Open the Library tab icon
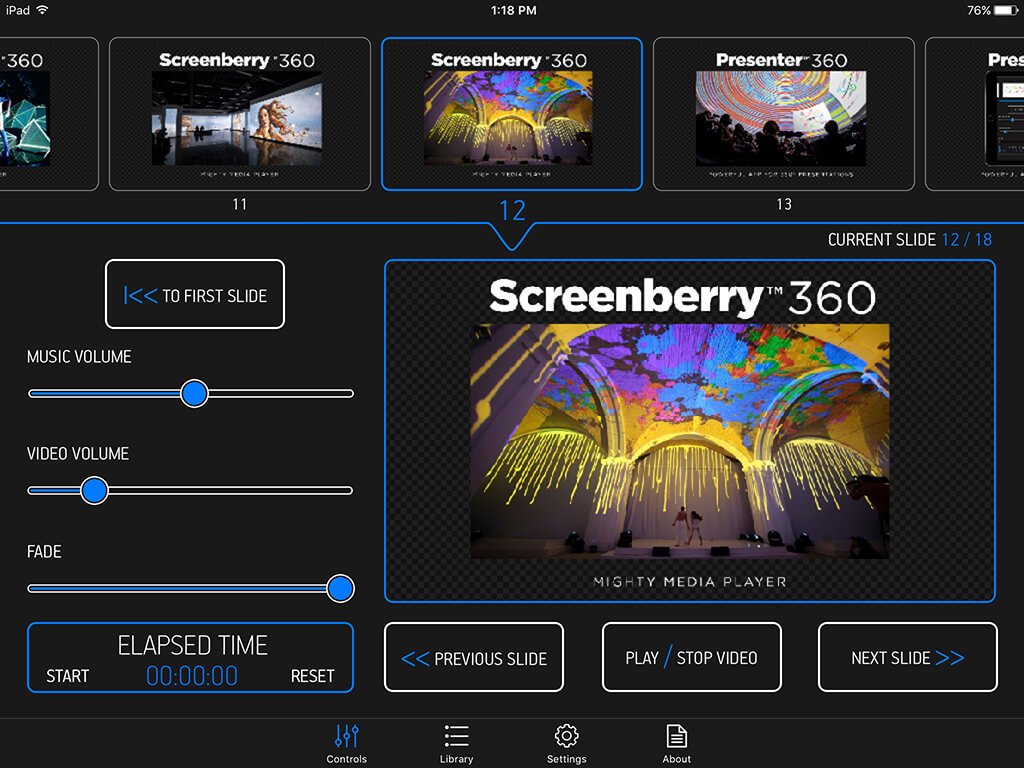1024x768 pixels. [456, 743]
